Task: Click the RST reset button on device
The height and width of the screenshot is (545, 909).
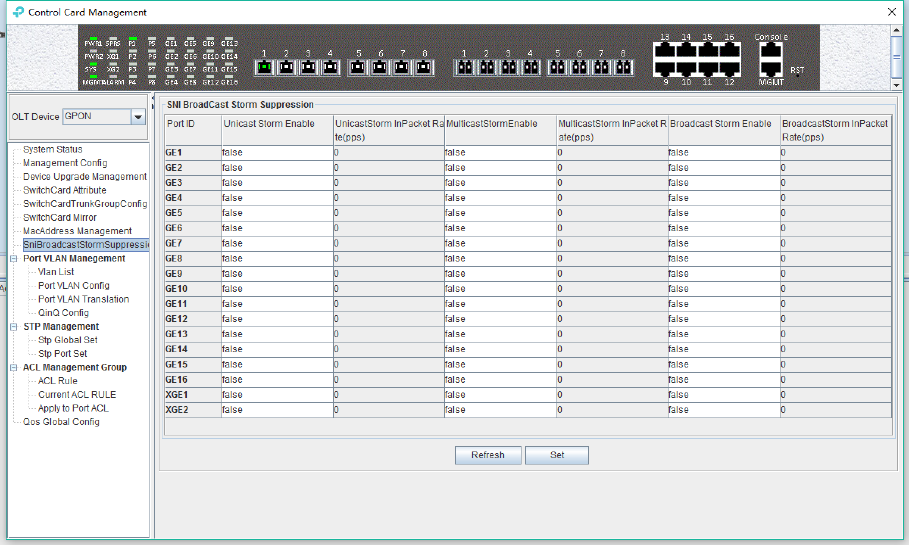Action: coord(798,75)
